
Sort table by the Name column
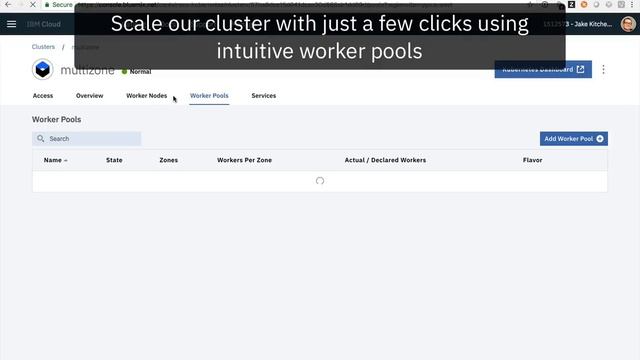click(56, 160)
